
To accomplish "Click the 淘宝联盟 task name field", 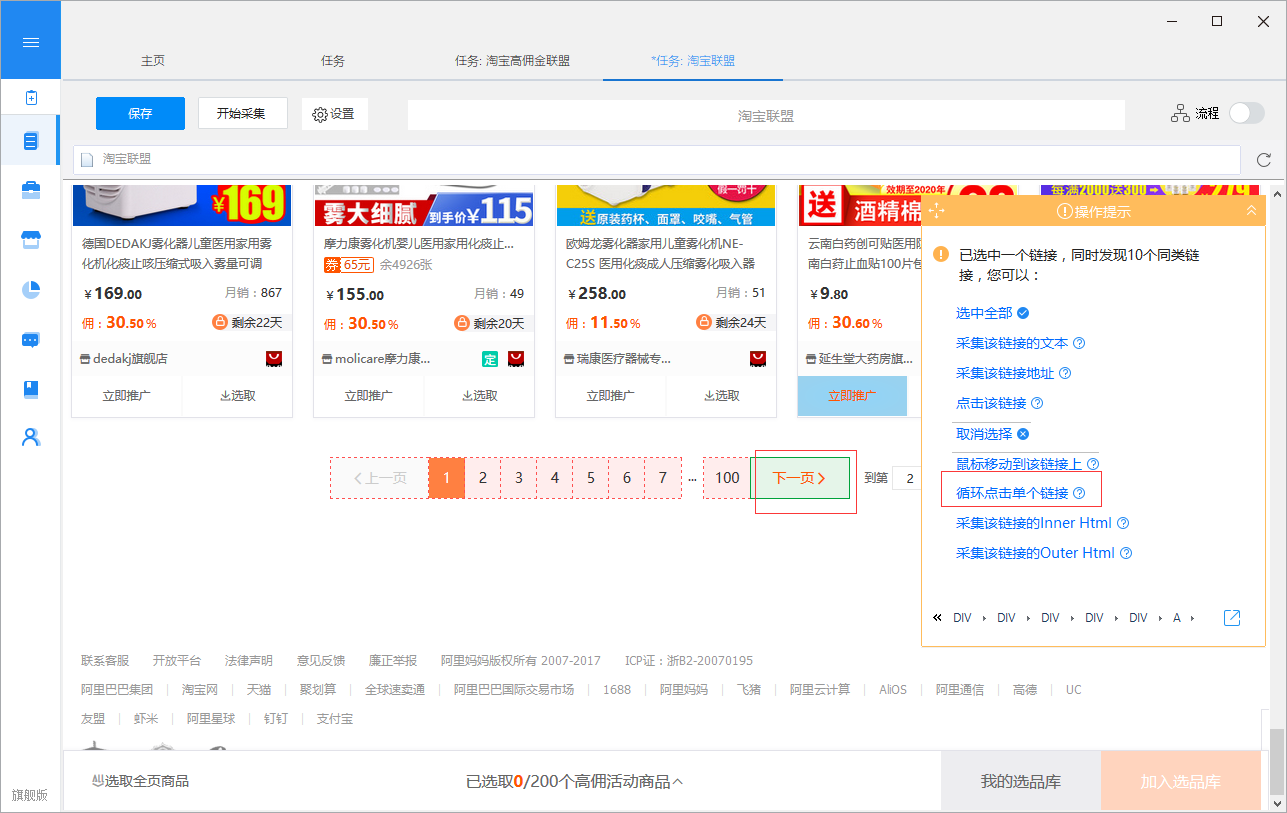I will point(766,115).
